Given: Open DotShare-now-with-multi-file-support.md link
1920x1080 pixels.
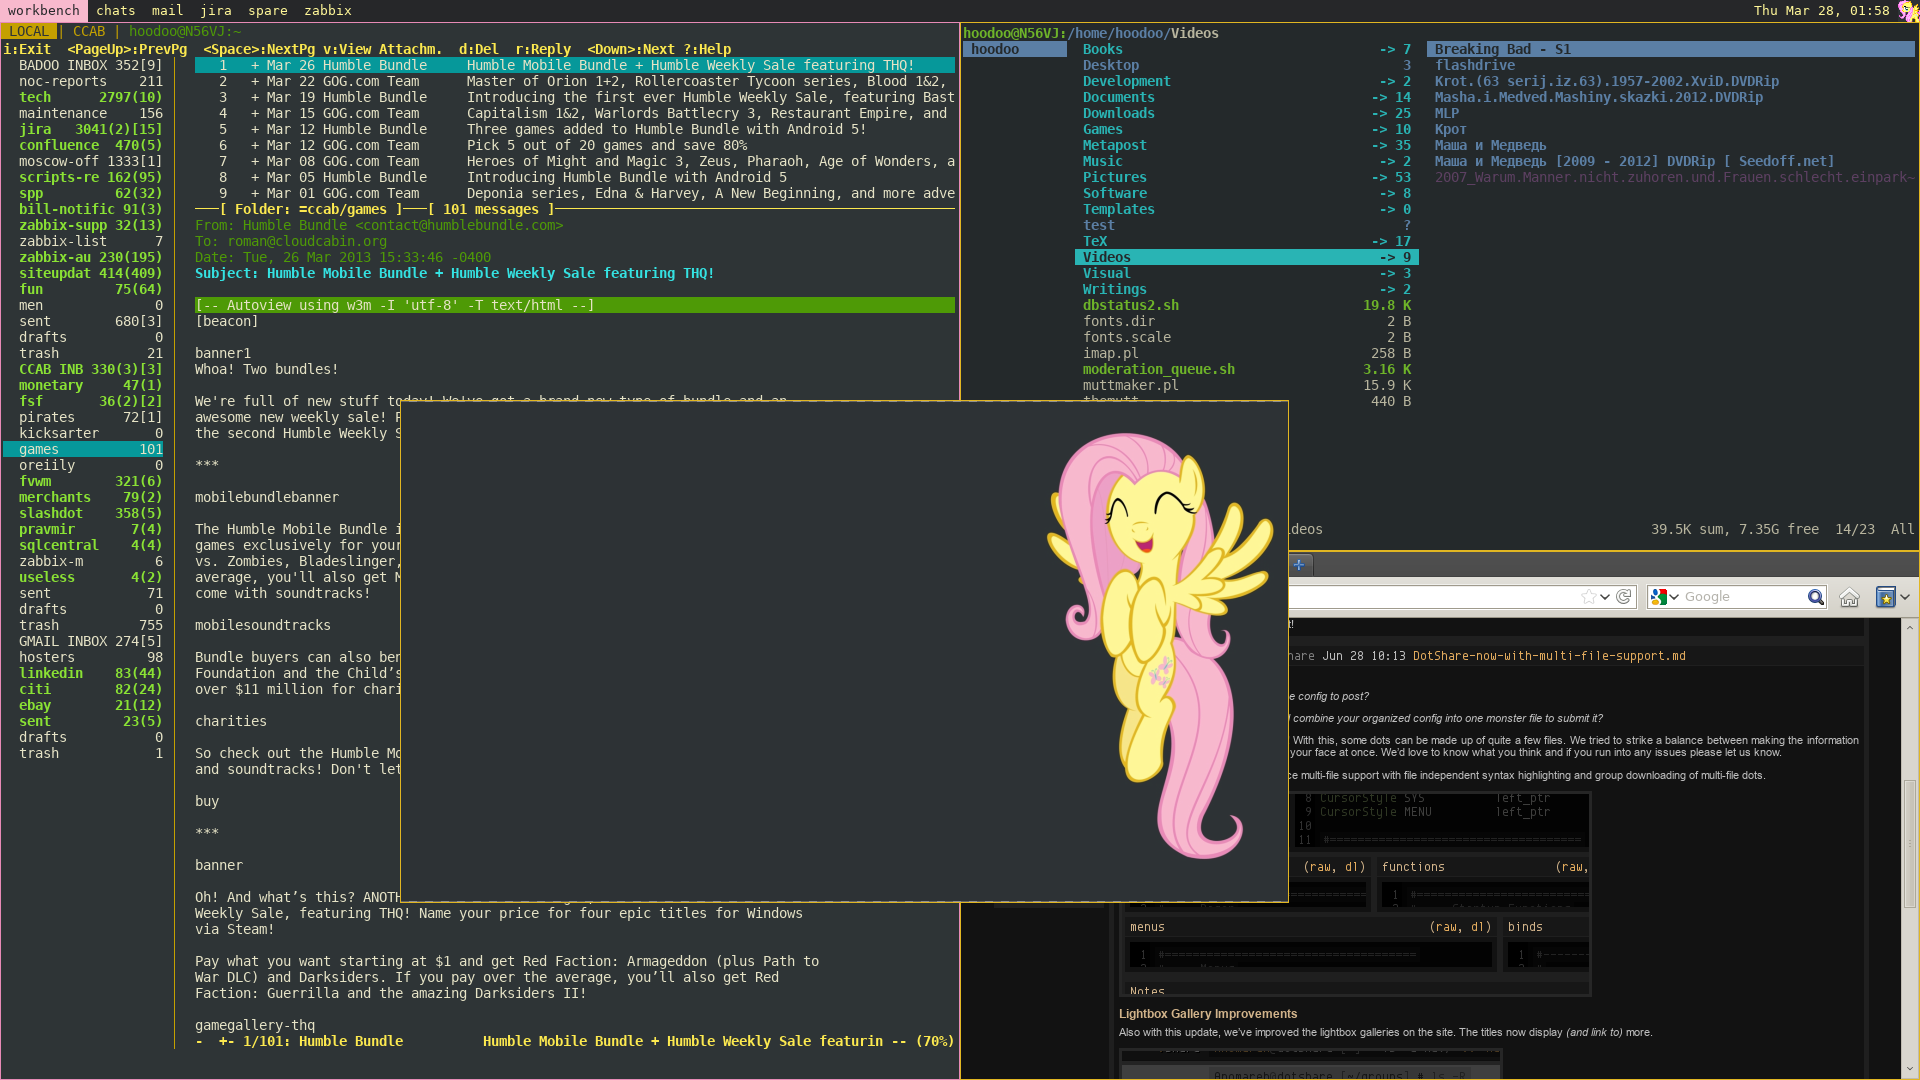Looking at the screenshot, I should [1548, 656].
